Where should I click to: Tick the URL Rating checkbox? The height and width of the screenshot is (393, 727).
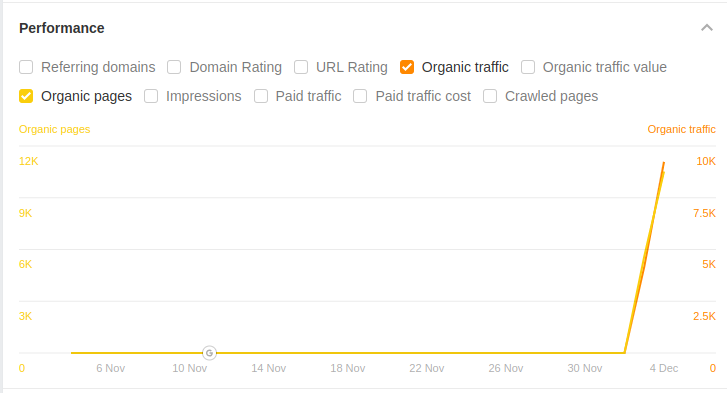coord(301,67)
